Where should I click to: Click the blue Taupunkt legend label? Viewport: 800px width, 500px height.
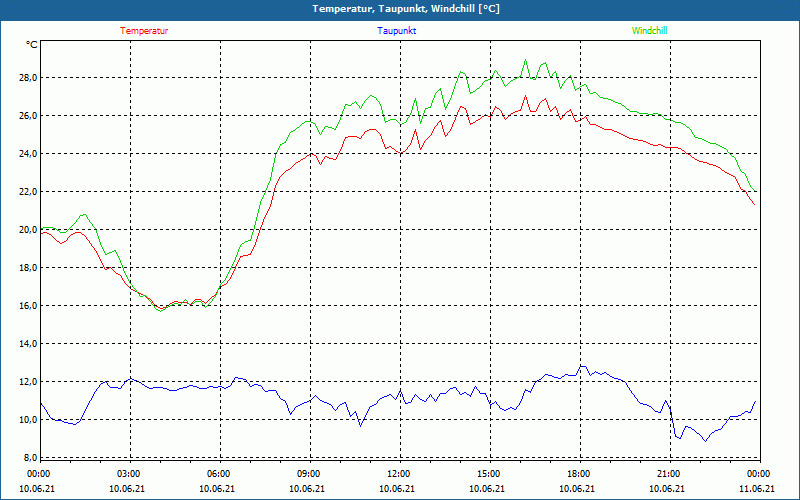[396, 31]
